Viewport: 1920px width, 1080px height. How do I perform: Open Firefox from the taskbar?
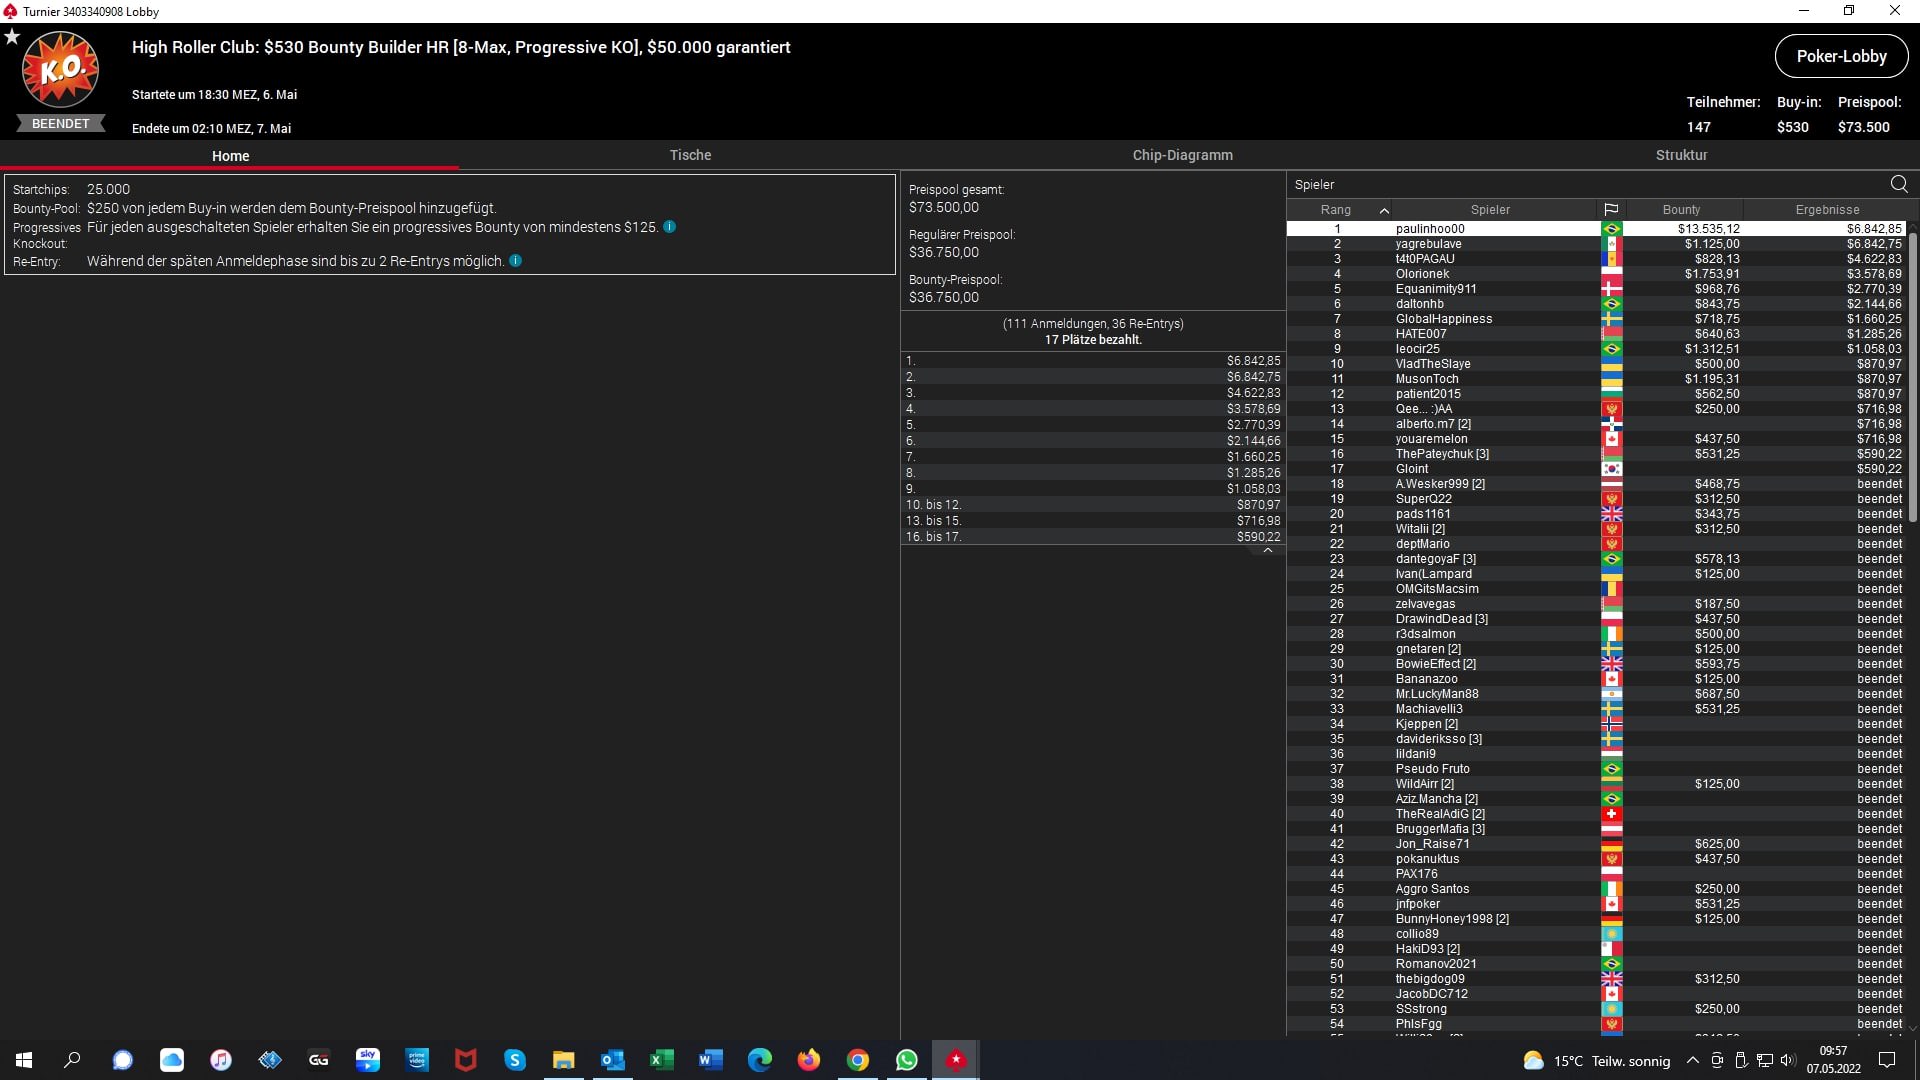809,1060
